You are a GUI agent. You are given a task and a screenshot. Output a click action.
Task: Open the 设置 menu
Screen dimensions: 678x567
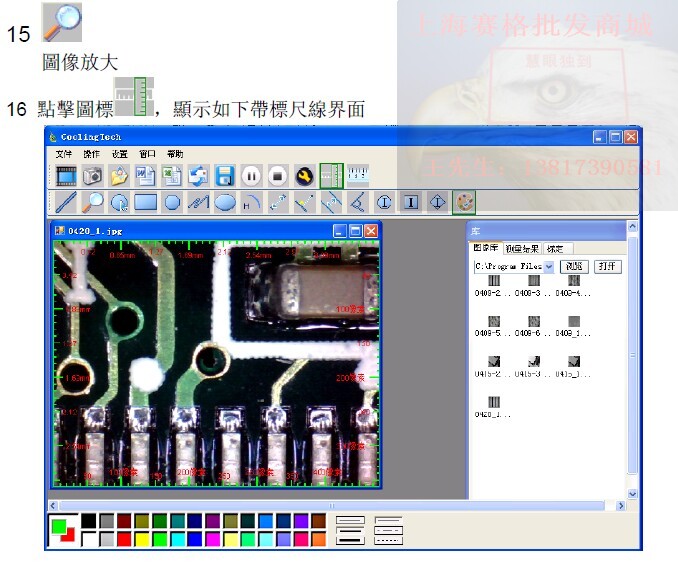tap(119, 154)
